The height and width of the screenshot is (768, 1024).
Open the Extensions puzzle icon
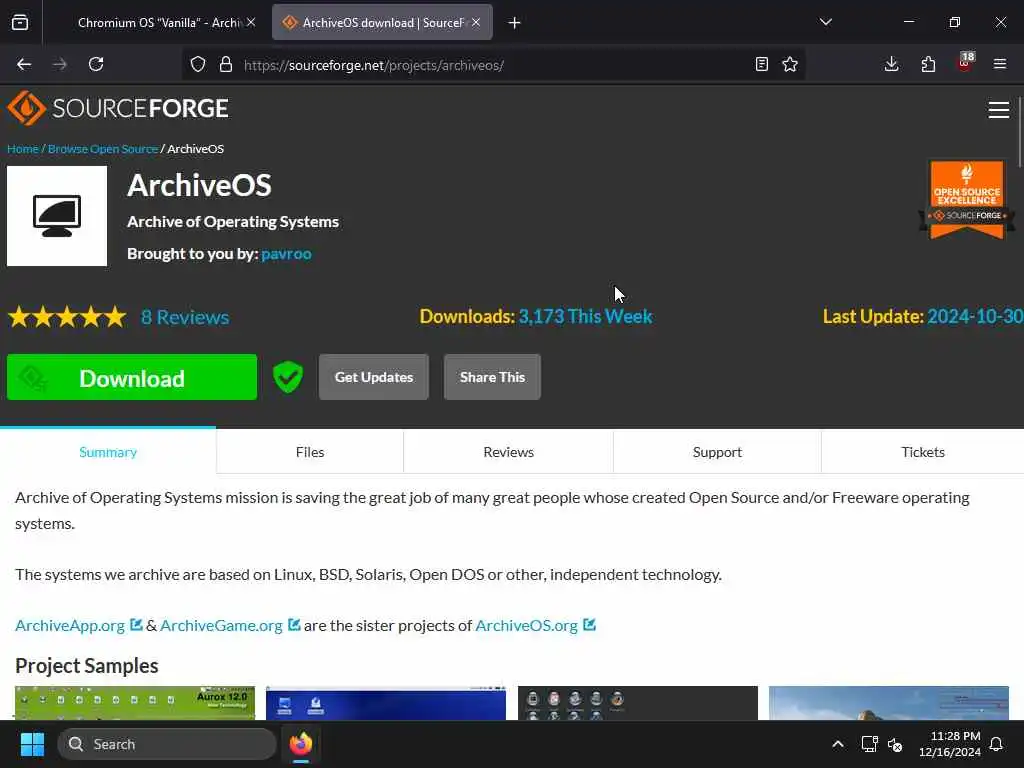pos(928,64)
